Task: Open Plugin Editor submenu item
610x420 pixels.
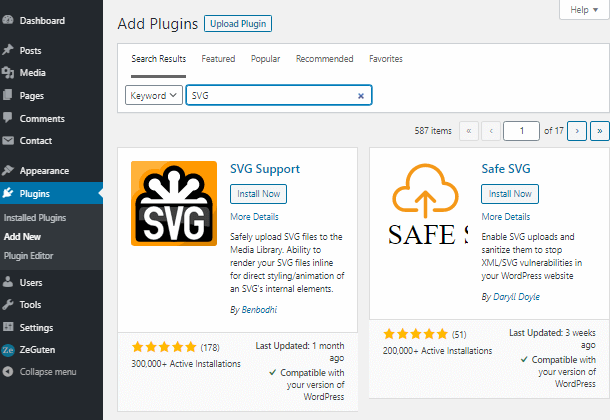Action: click(28, 256)
